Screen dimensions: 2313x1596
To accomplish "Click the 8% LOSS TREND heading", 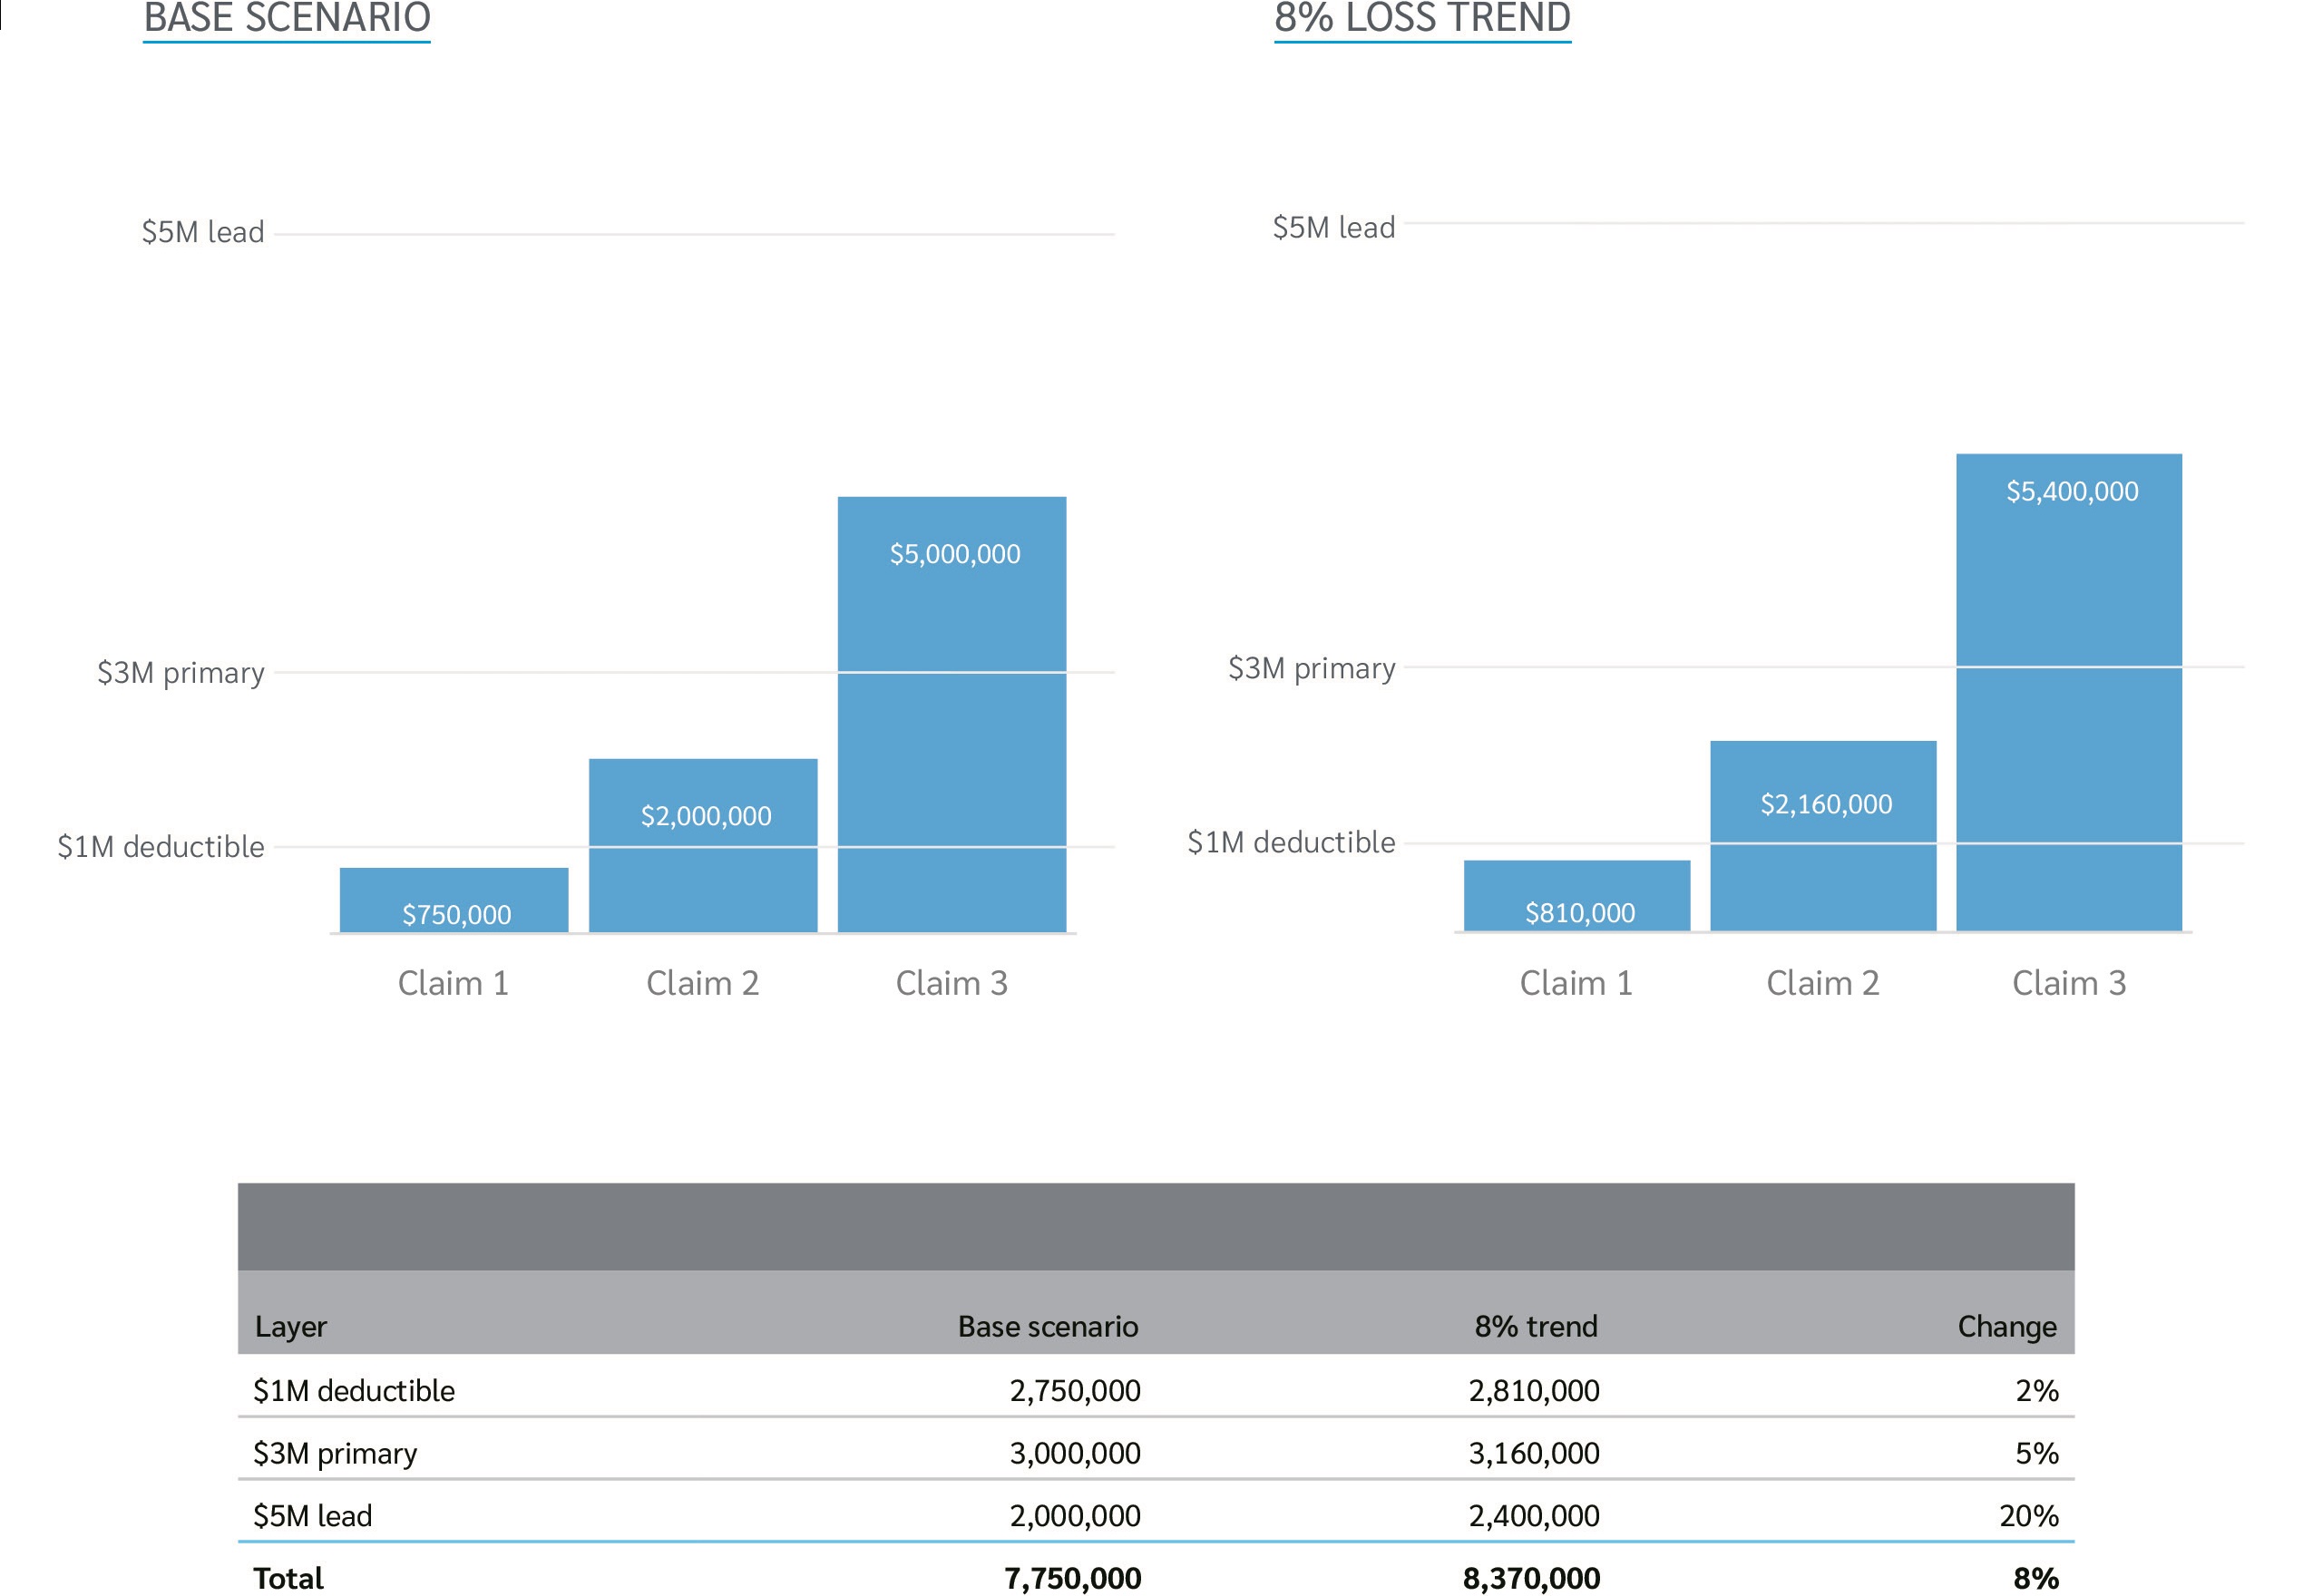I will 1421,18.
